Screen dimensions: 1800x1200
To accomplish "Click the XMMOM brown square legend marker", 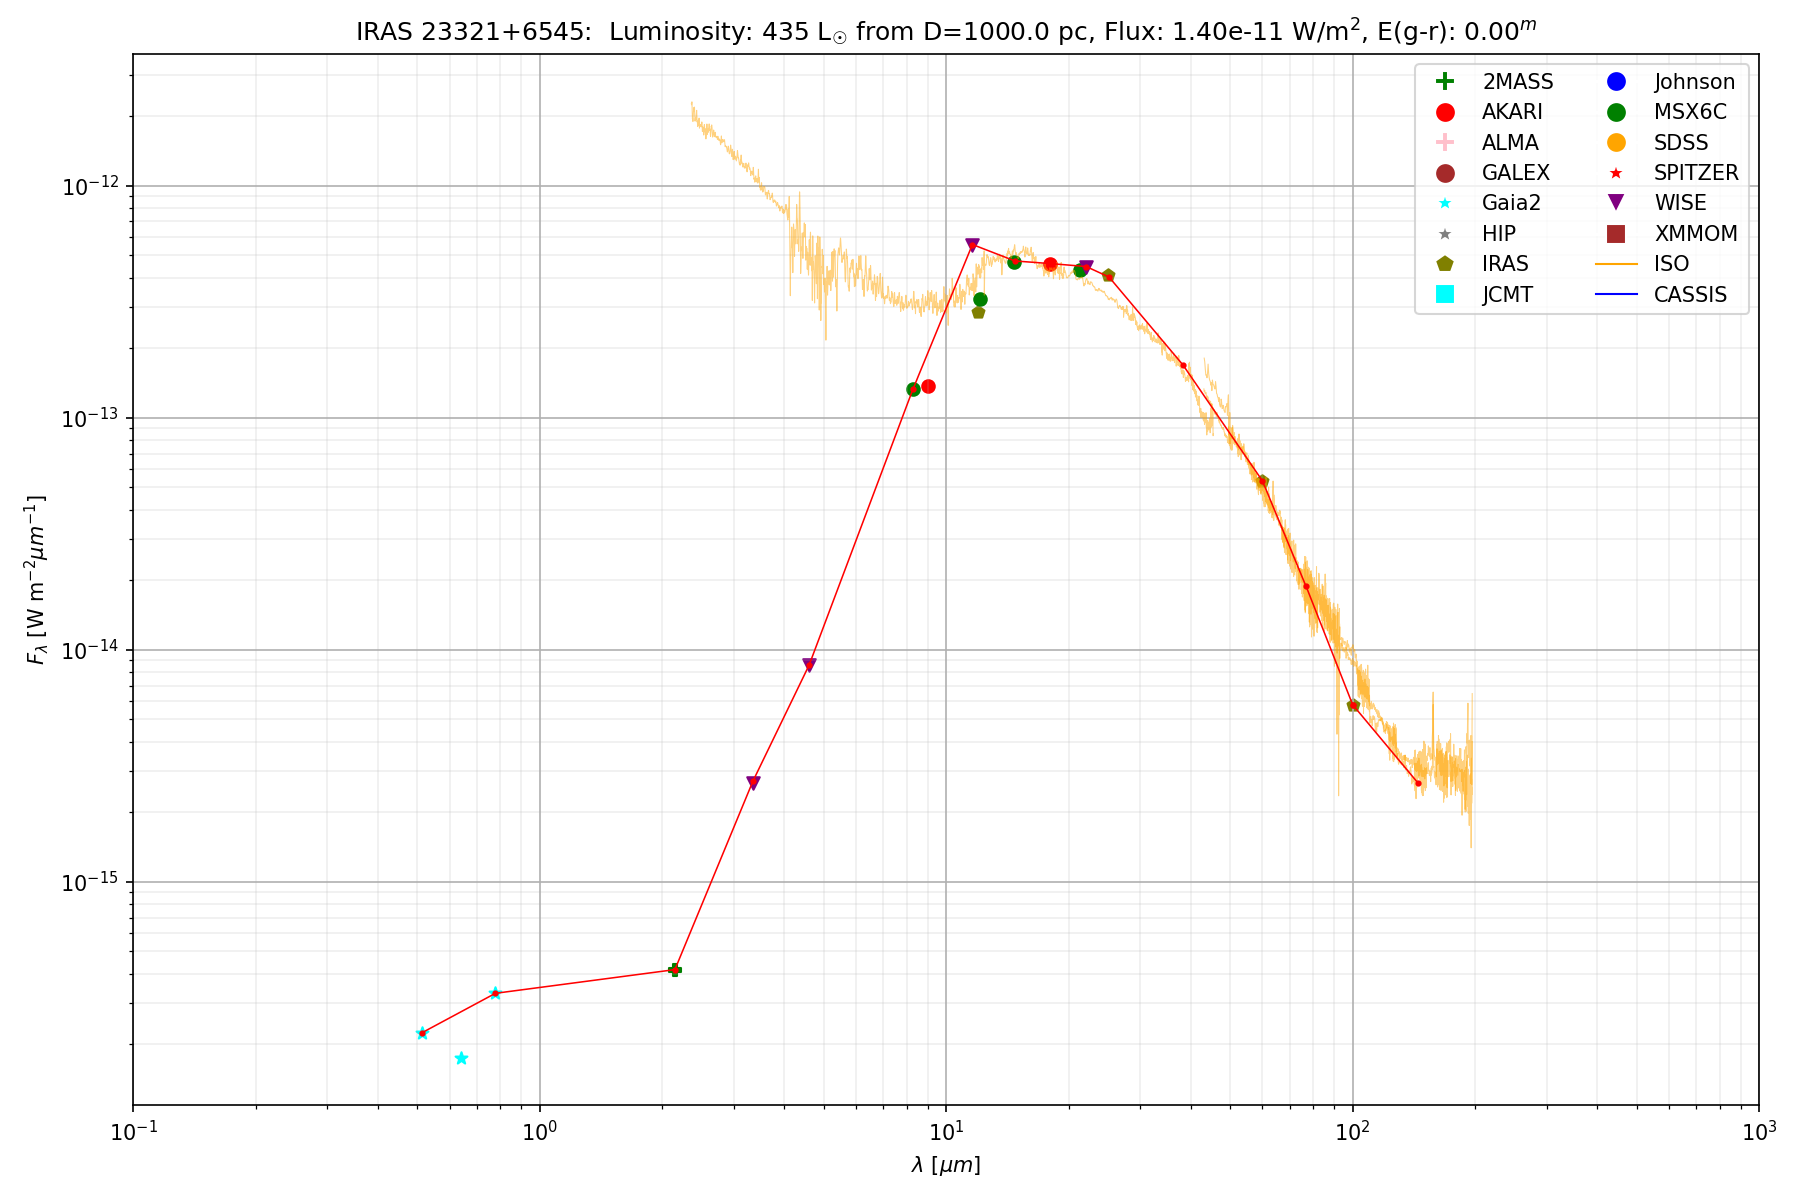I will [x=1616, y=234].
